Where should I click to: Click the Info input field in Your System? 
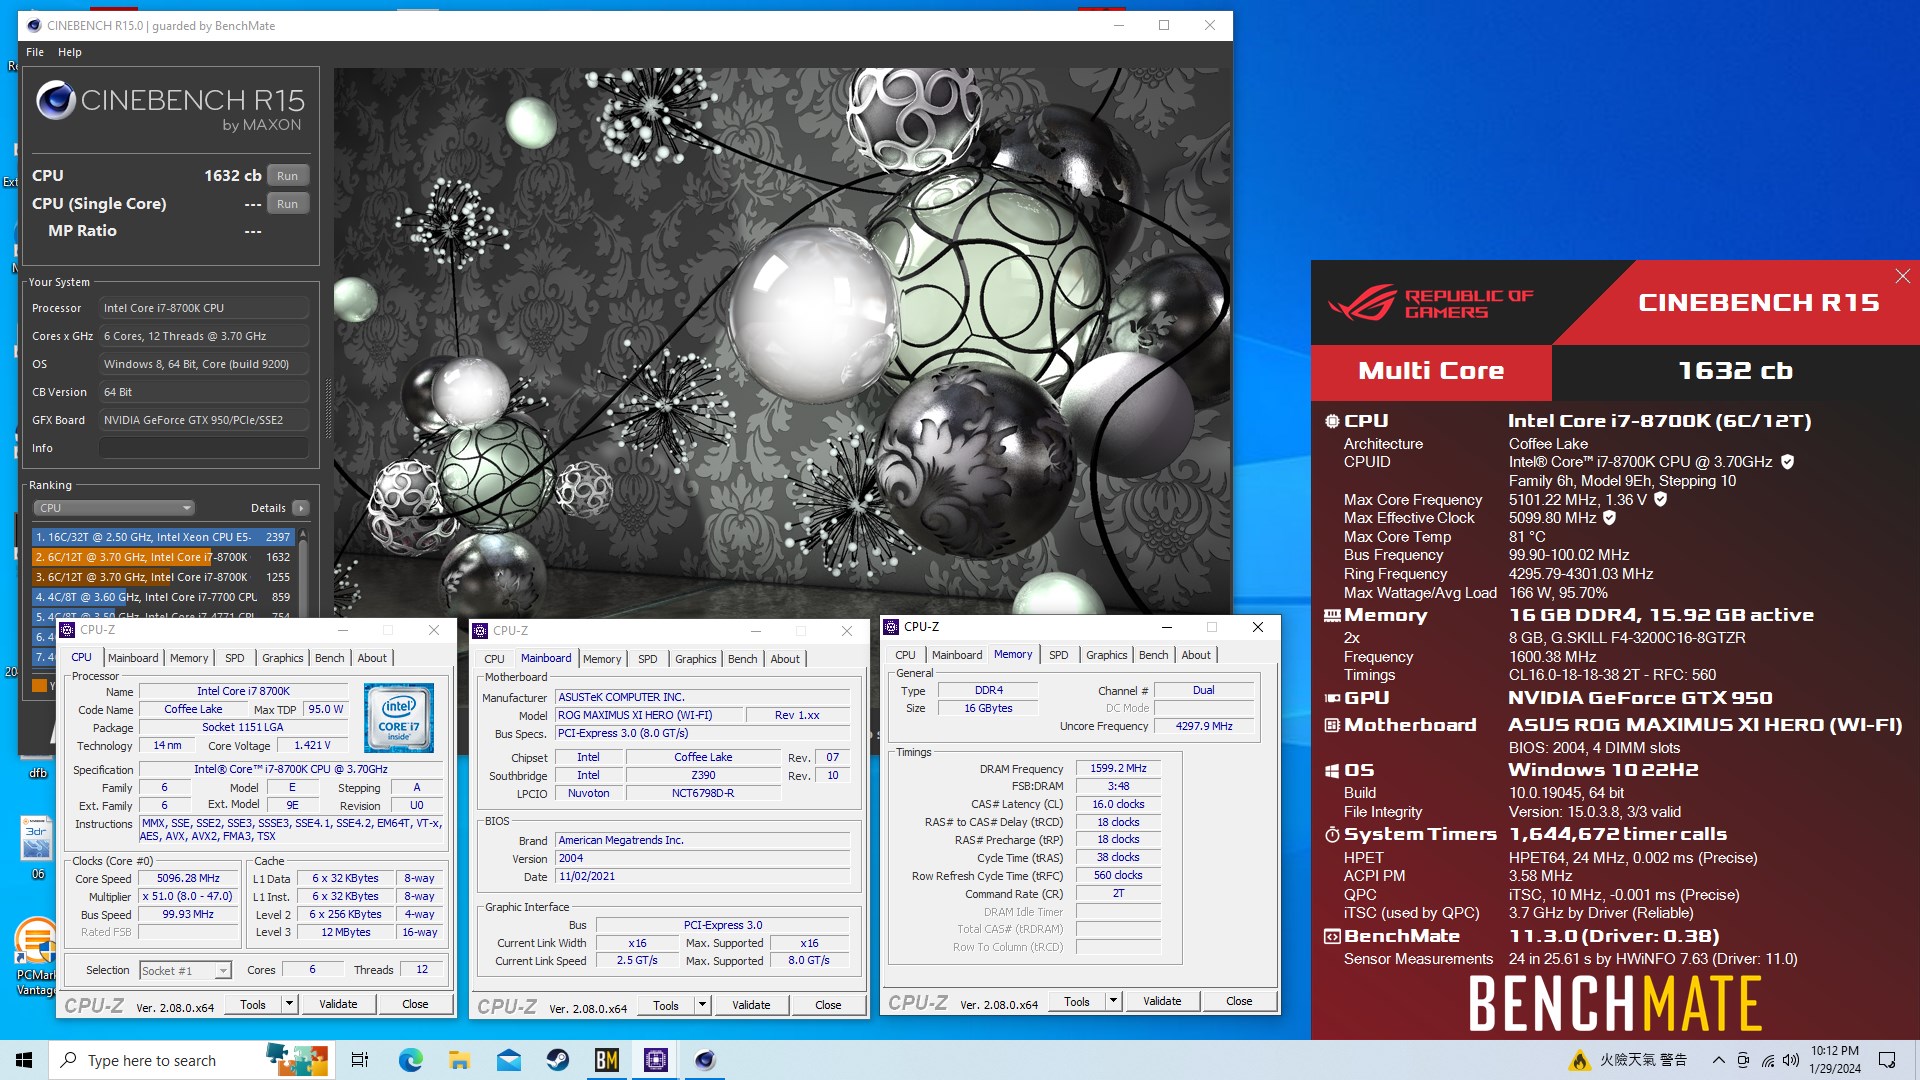pyautogui.click(x=204, y=448)
